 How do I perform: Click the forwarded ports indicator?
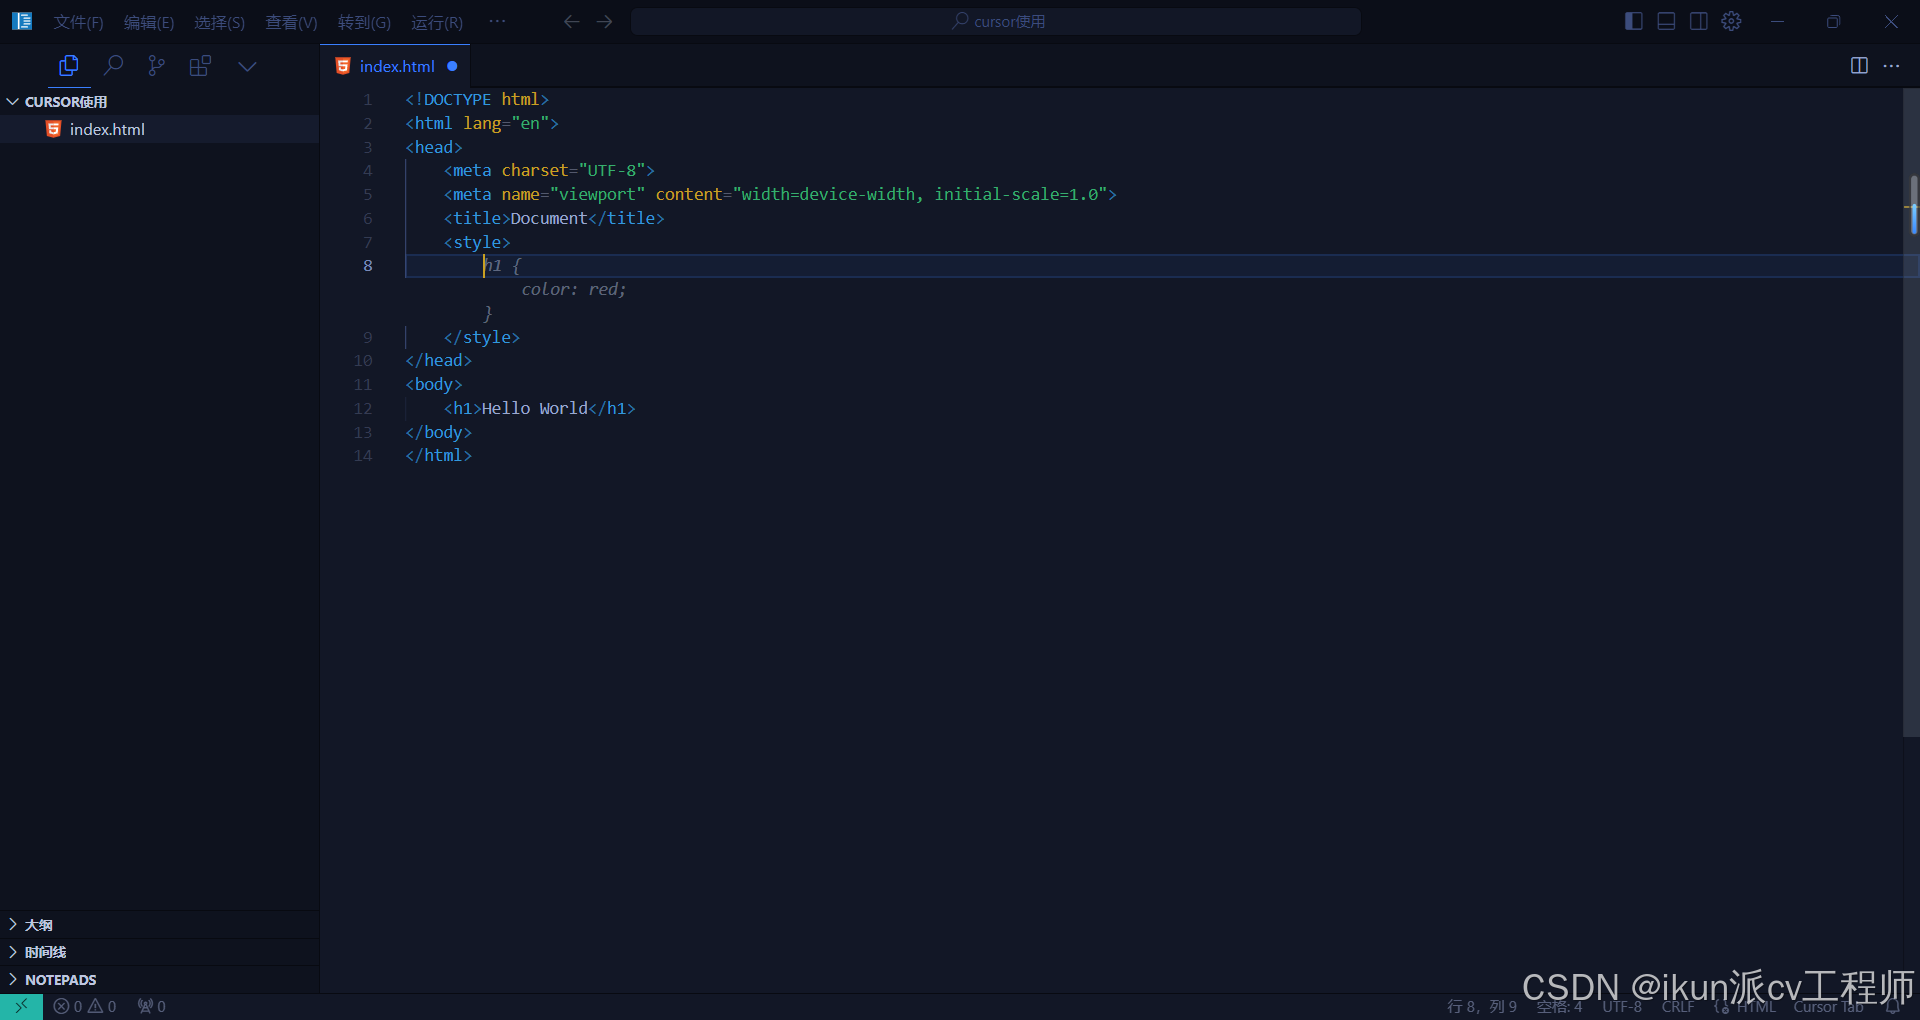[152, 1006]
